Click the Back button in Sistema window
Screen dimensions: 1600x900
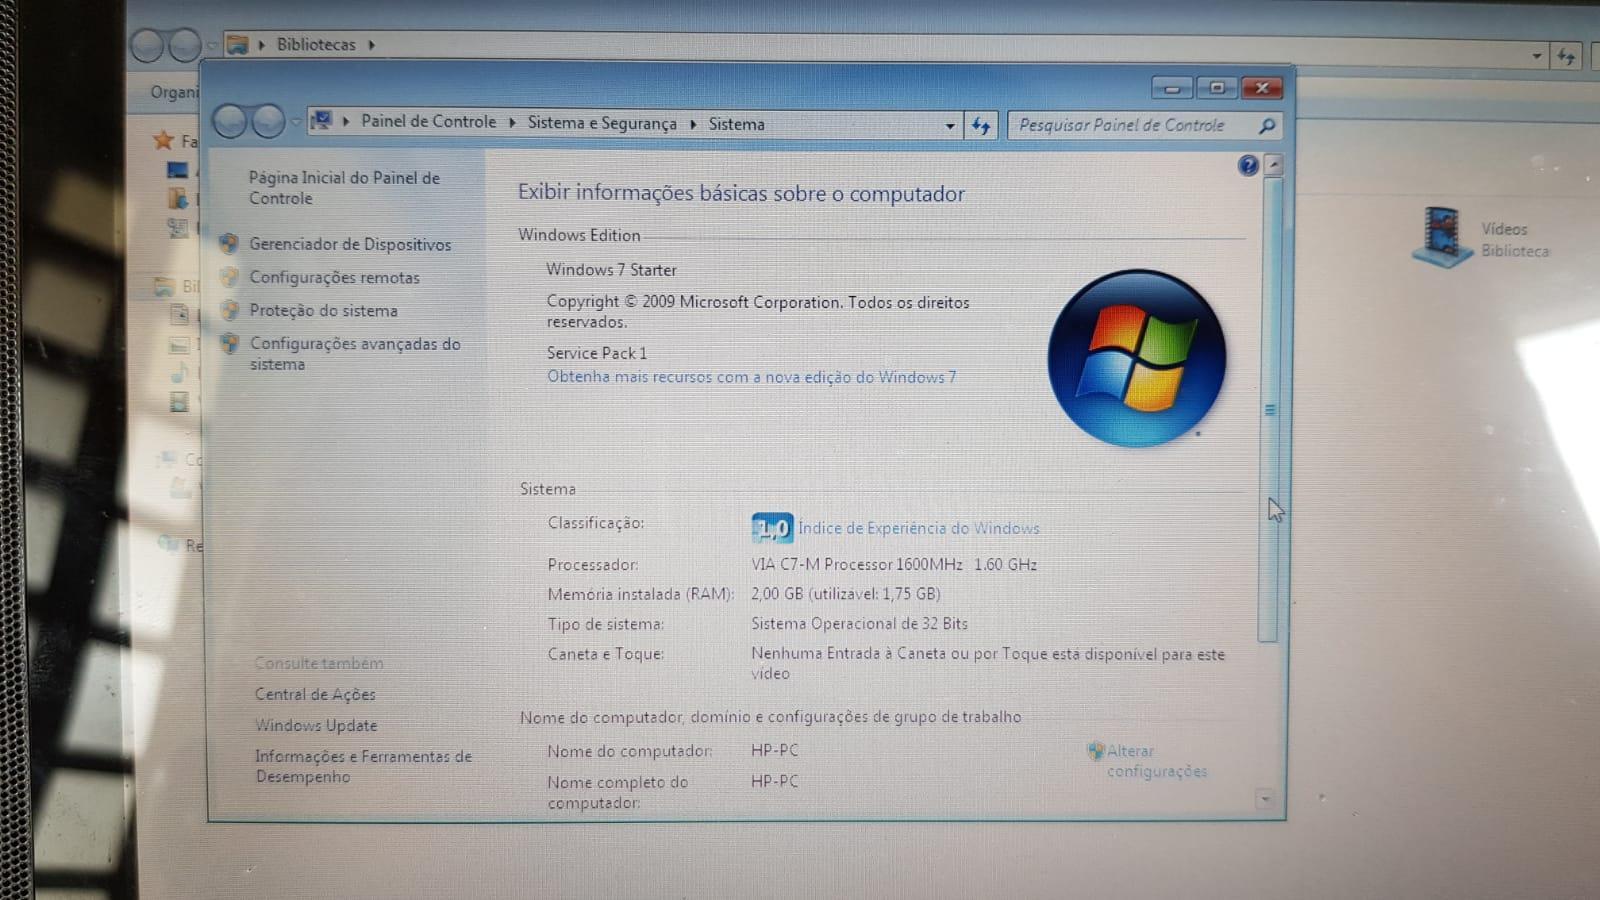[x=230, y=122]
